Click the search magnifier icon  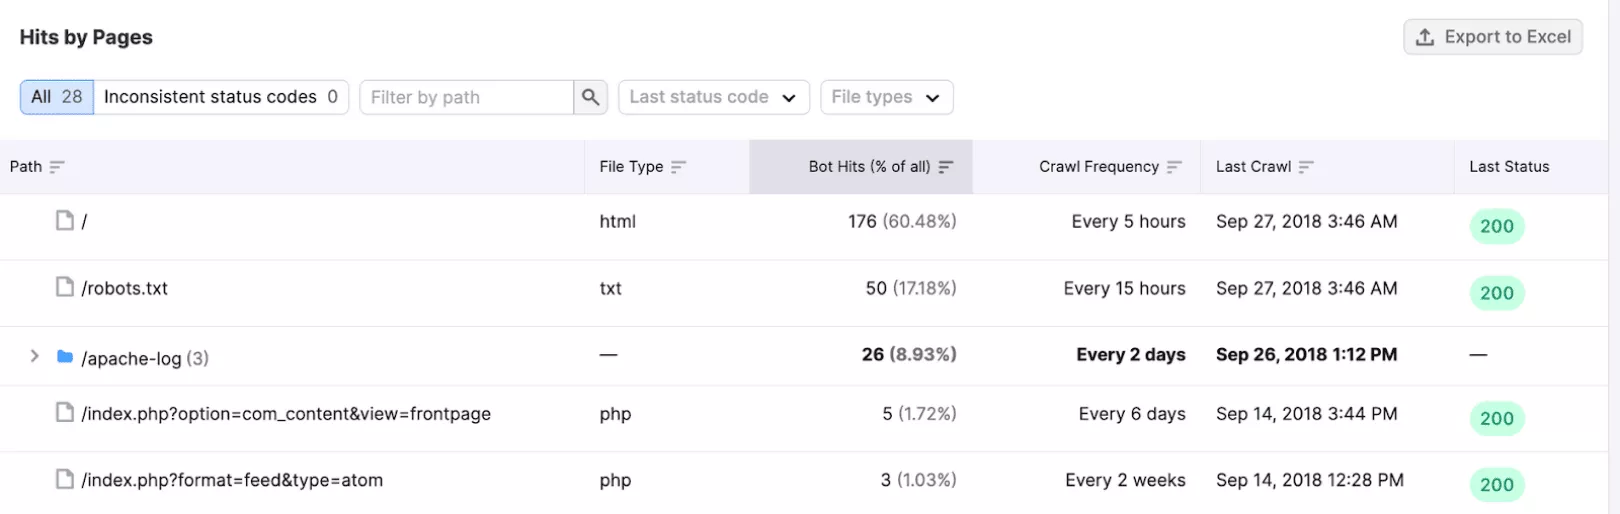pos(590,97)
